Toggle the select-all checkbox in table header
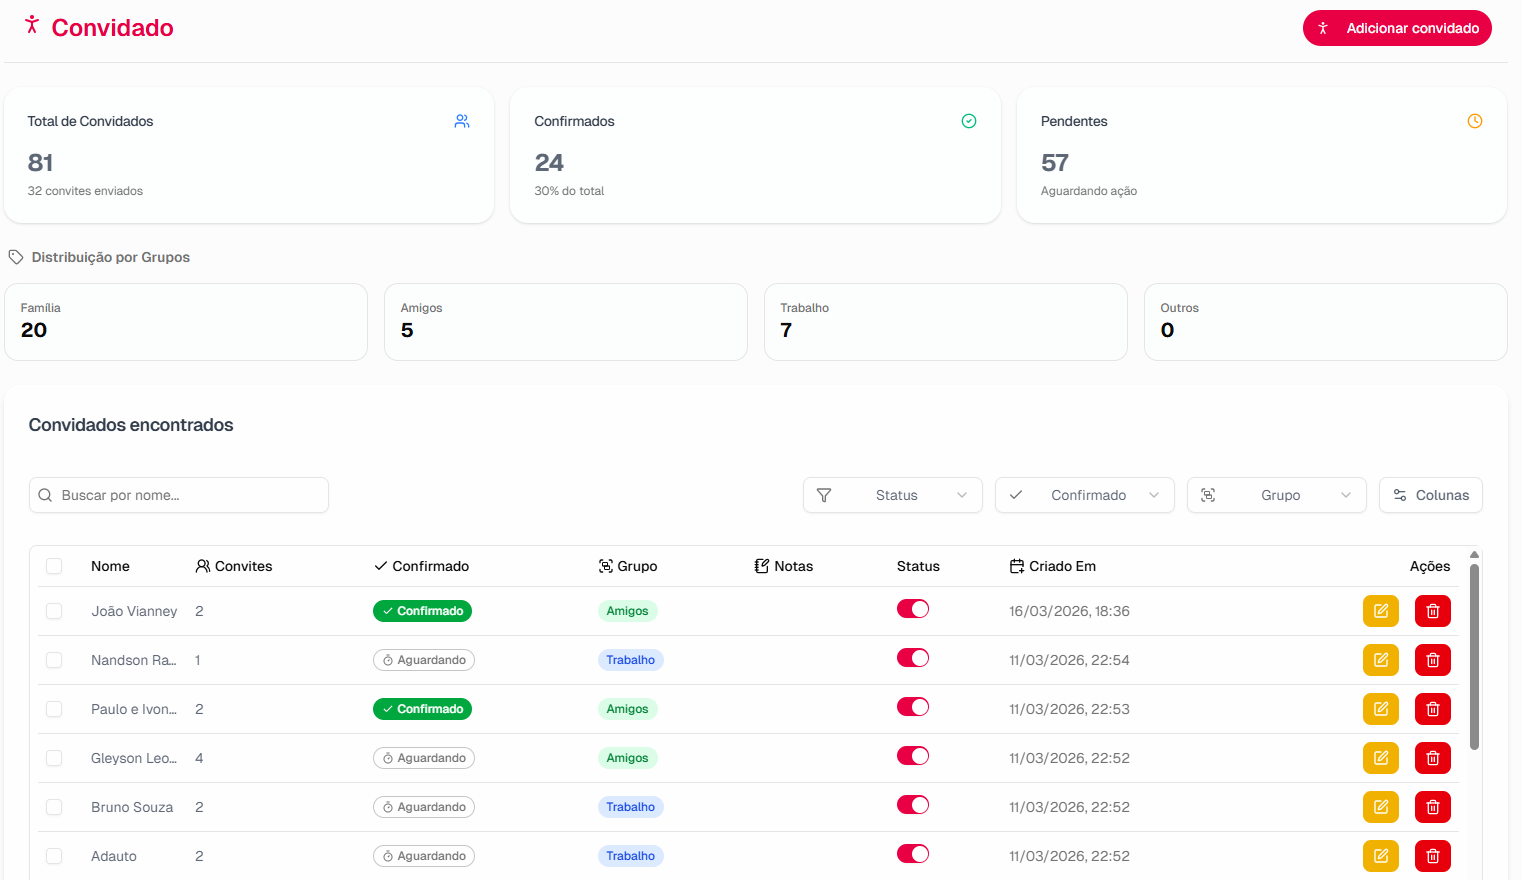Screen dimensions: 1522x880 [54, 566]
